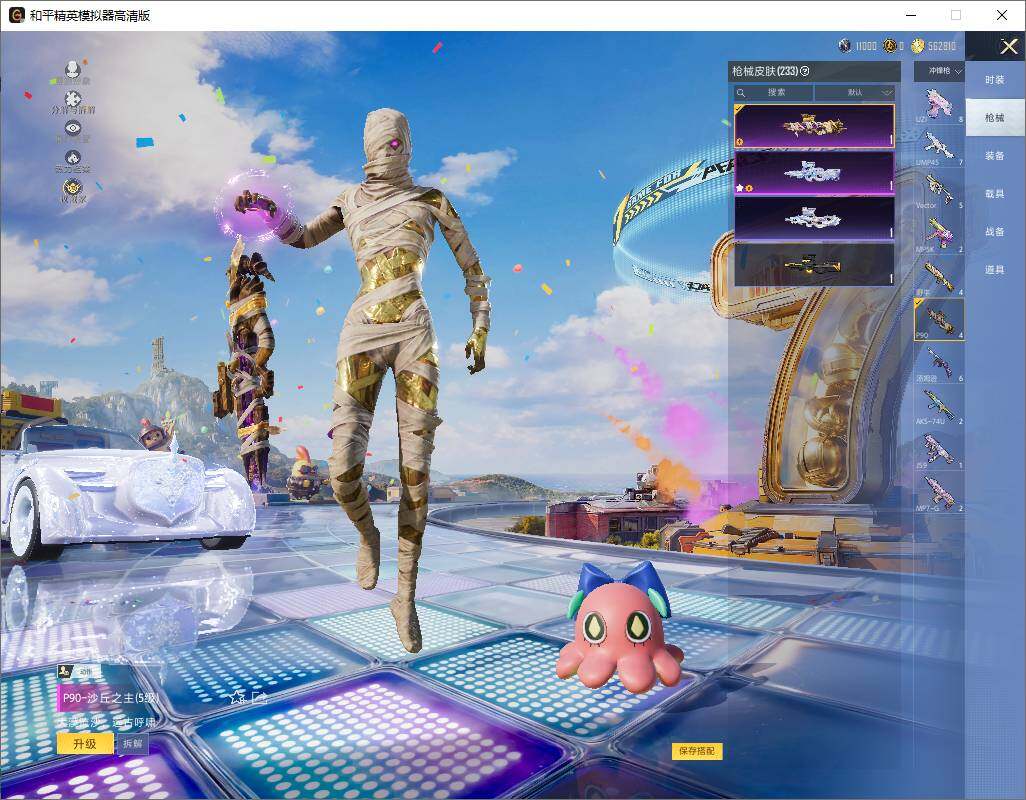Switch to the 装备 tab

(995, 156)
